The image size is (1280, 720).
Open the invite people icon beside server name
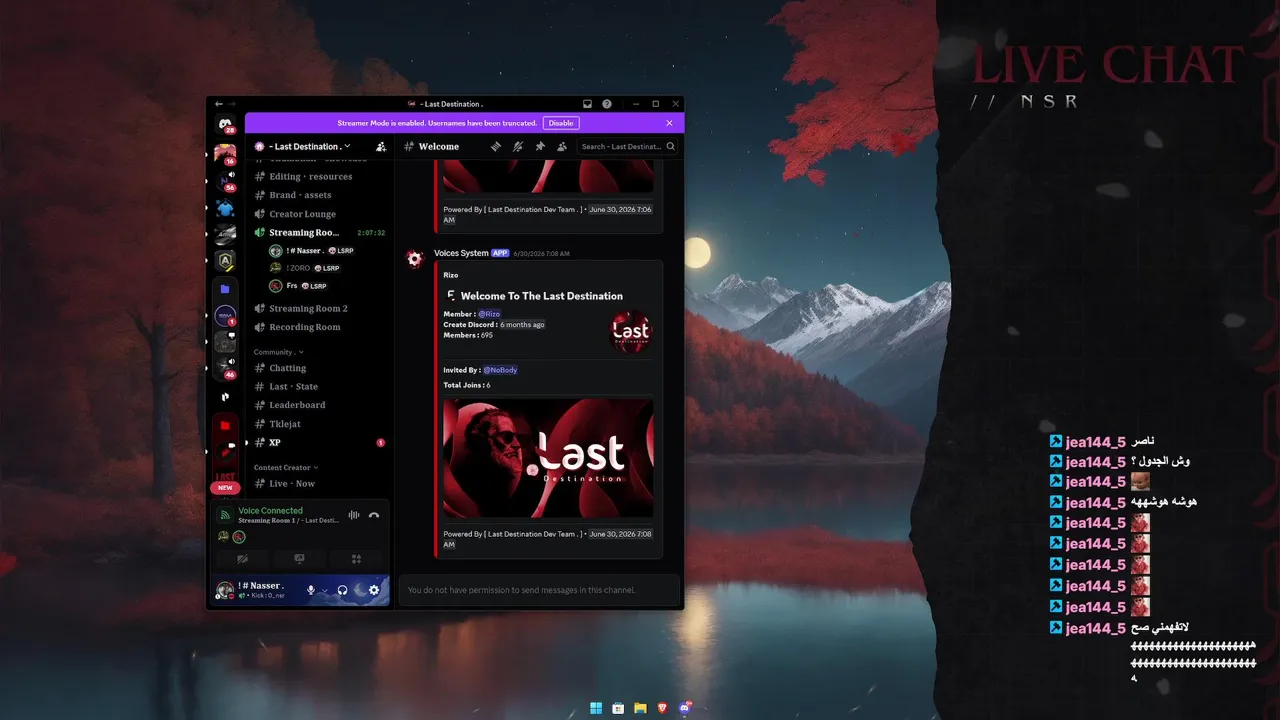click(x=381, y=146)
